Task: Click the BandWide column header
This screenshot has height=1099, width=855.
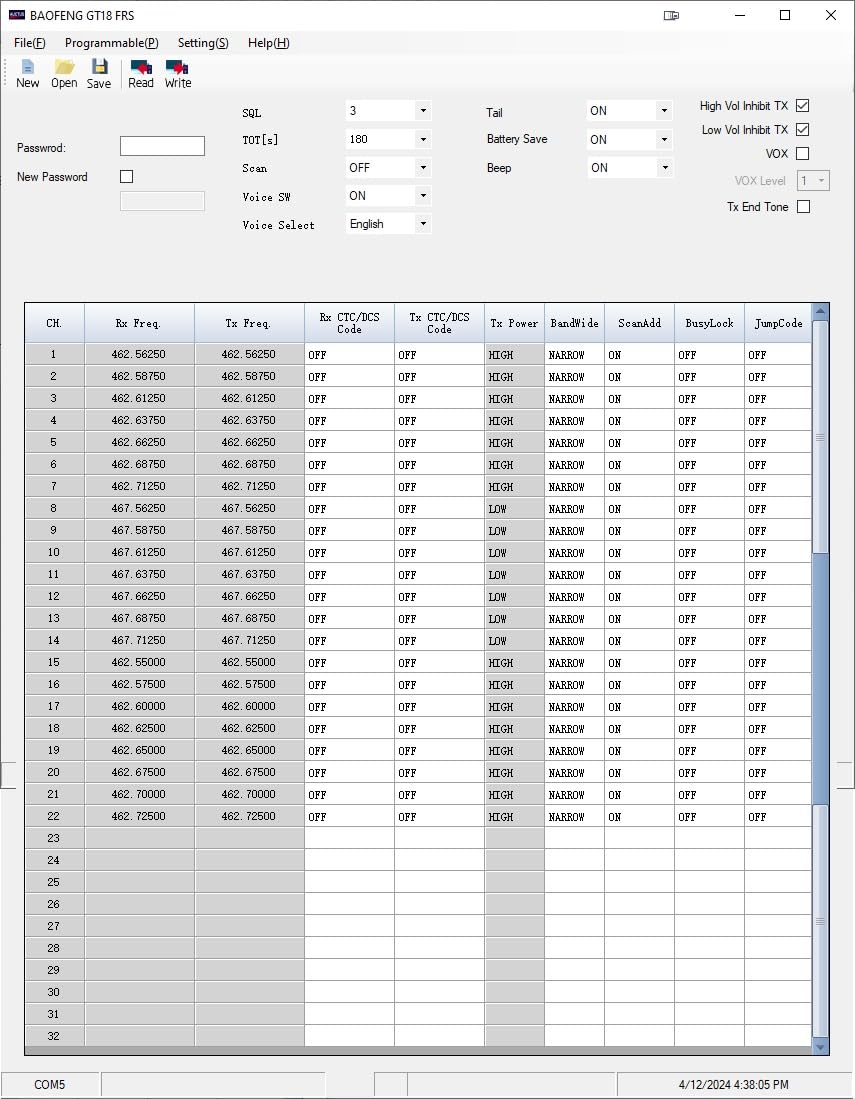Action: [x=574, y=323]
